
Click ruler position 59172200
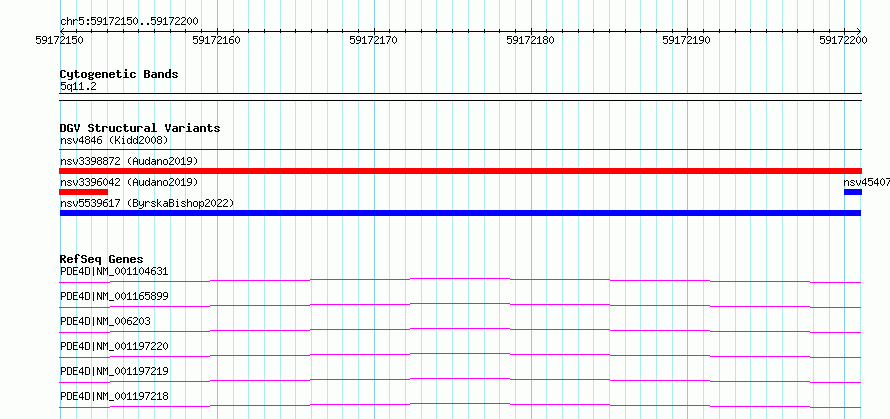(843, 41)
